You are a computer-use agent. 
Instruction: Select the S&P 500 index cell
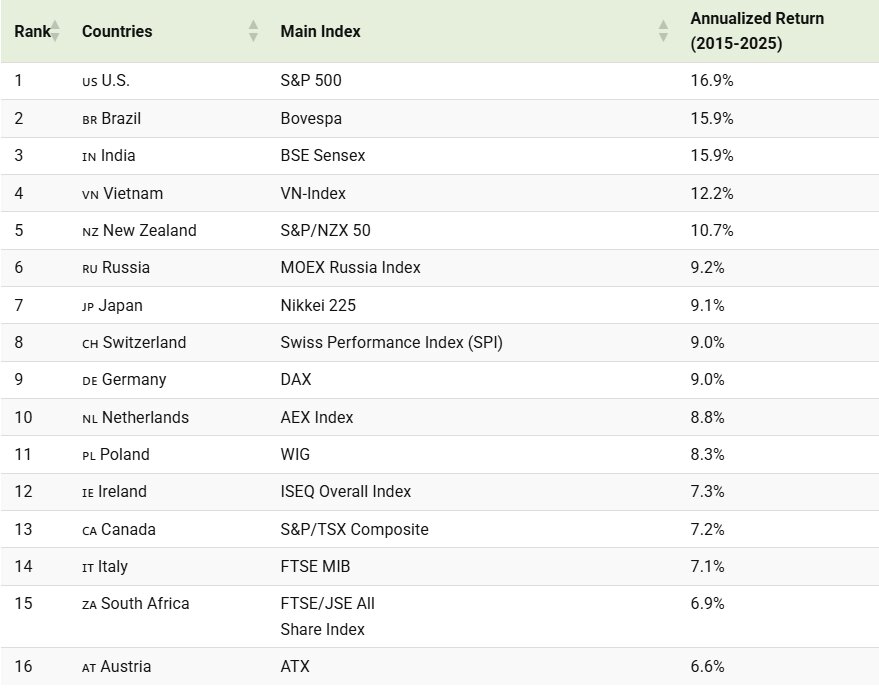tap(311, 81)
